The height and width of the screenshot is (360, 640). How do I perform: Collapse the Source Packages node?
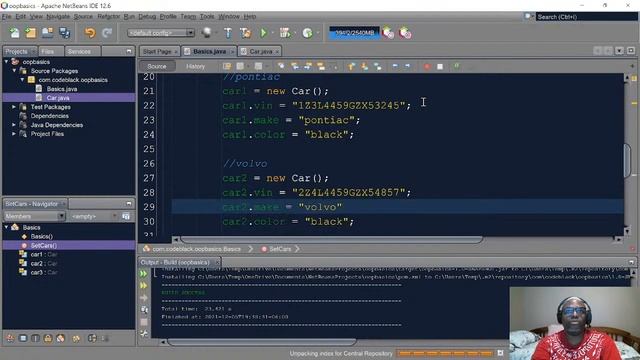(14, 71)
